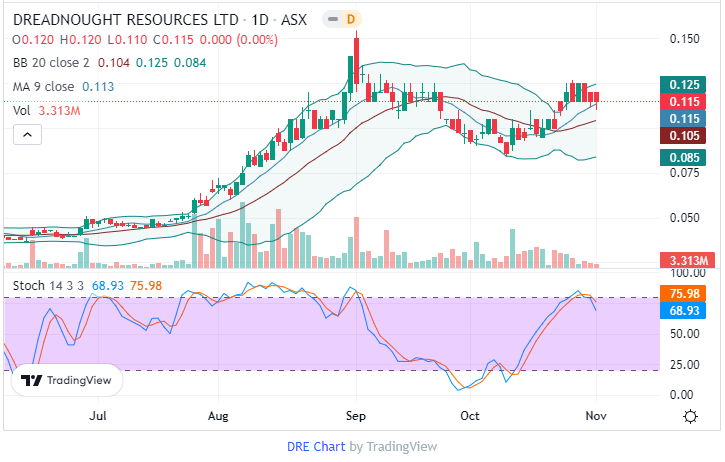
Task: Open chart settings gear icon
Action: pos(690,416)
